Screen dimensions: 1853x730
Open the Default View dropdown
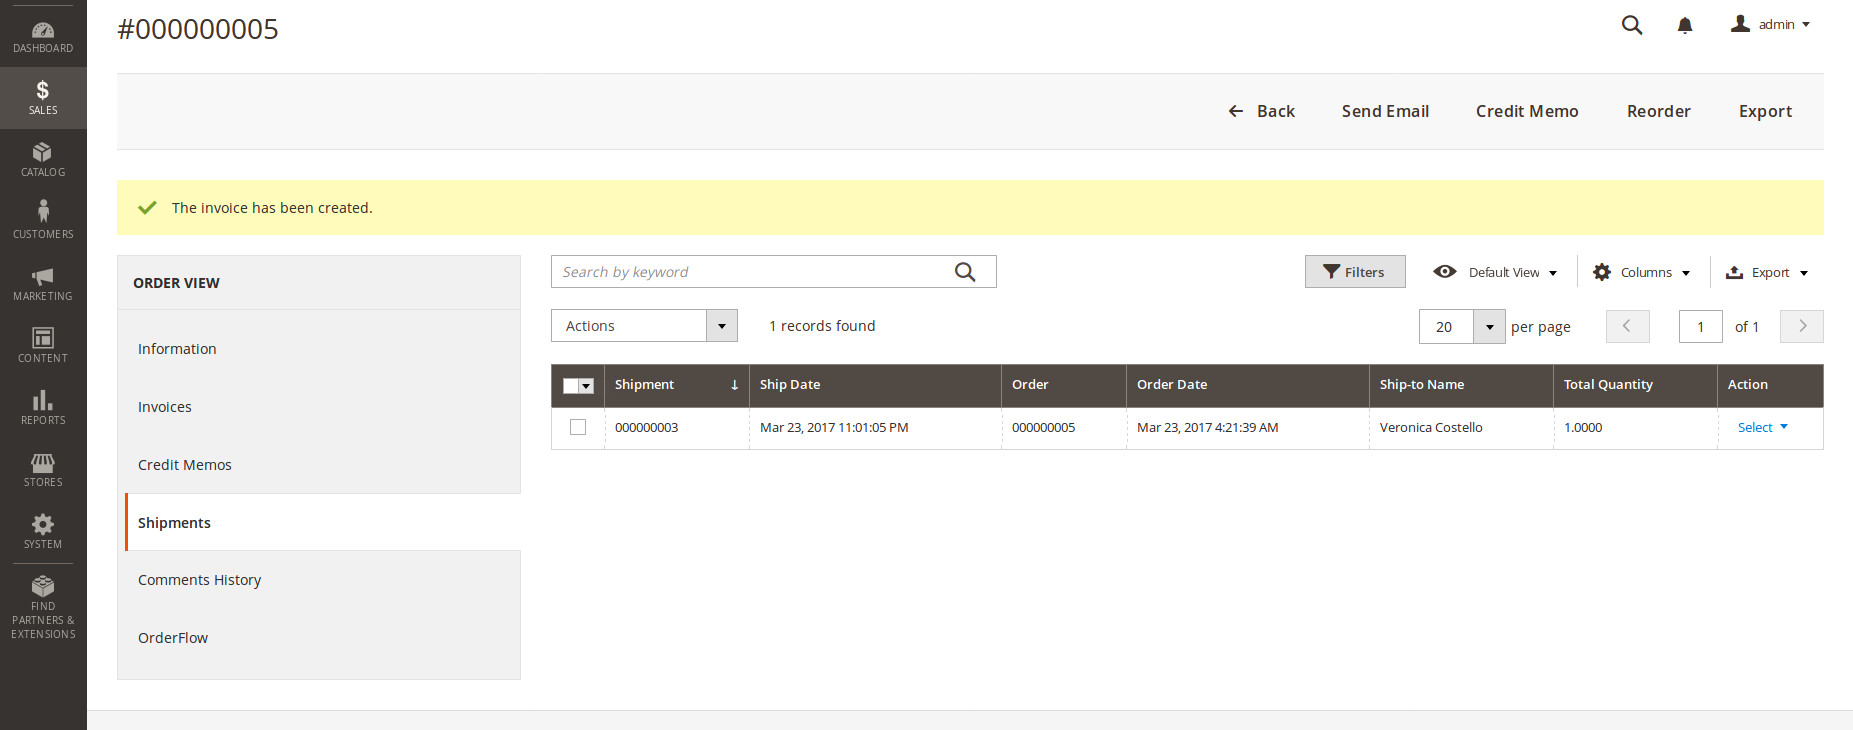click(1495, 272)
